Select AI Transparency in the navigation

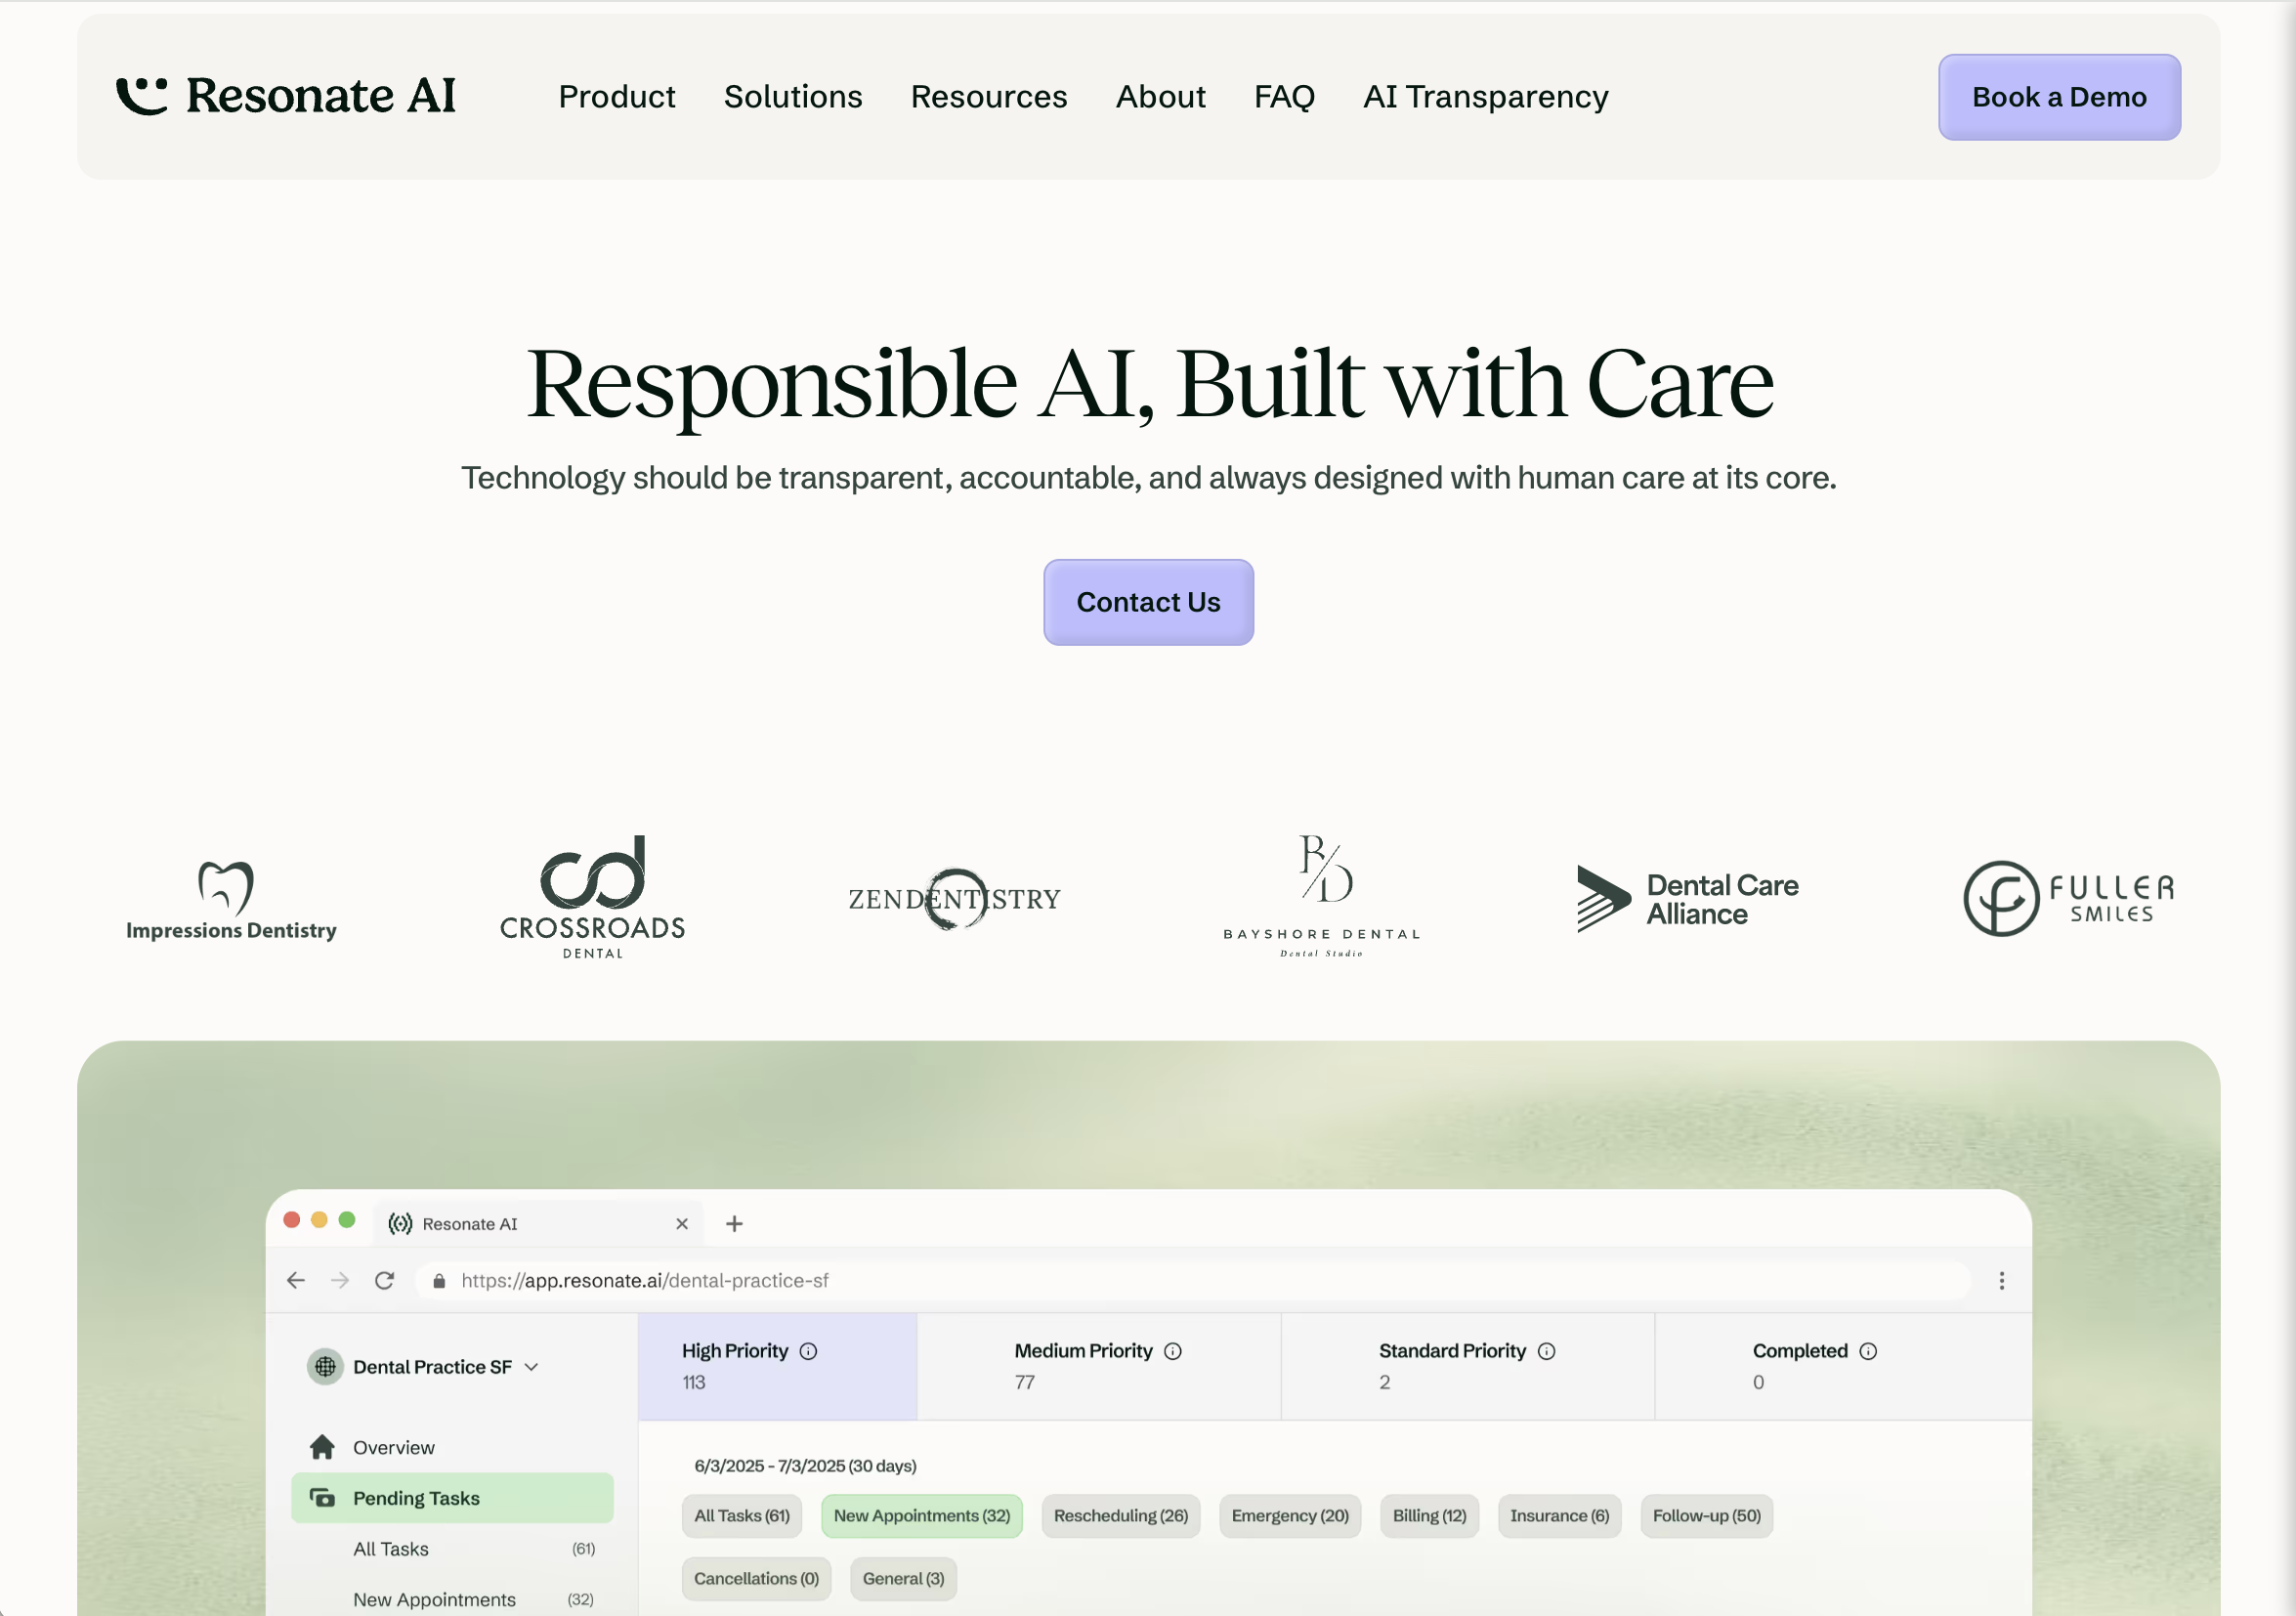point(1485,96)
